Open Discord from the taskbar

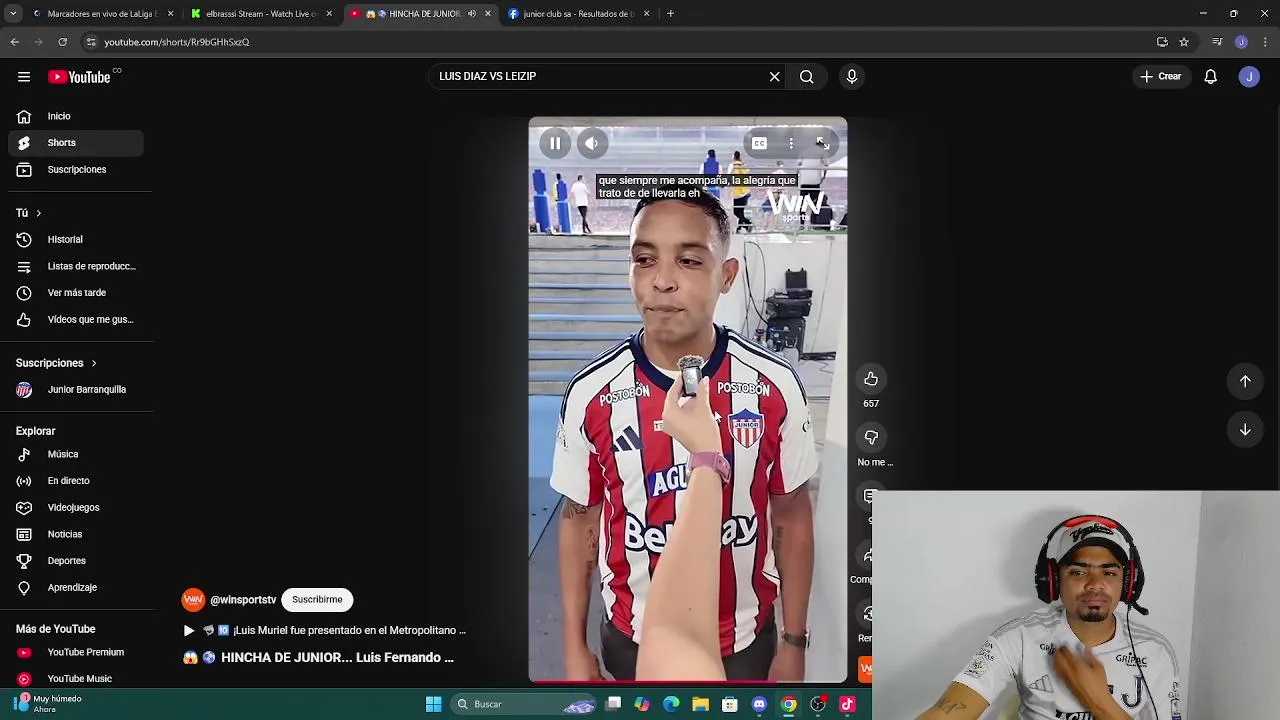759,704
